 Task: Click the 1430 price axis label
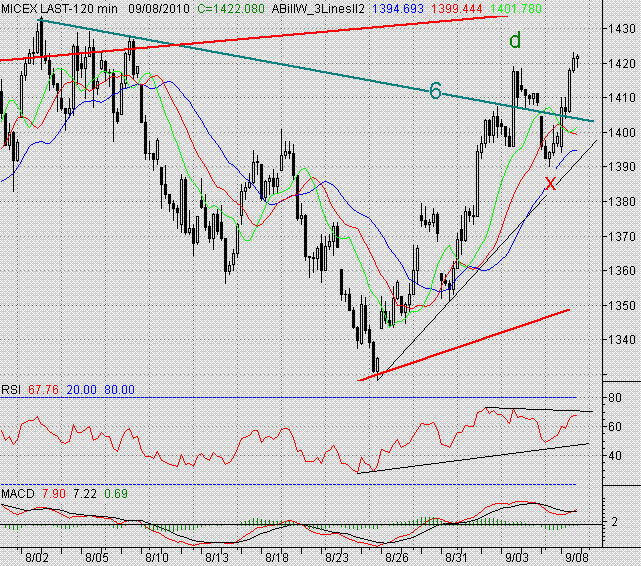coord(621,29)
